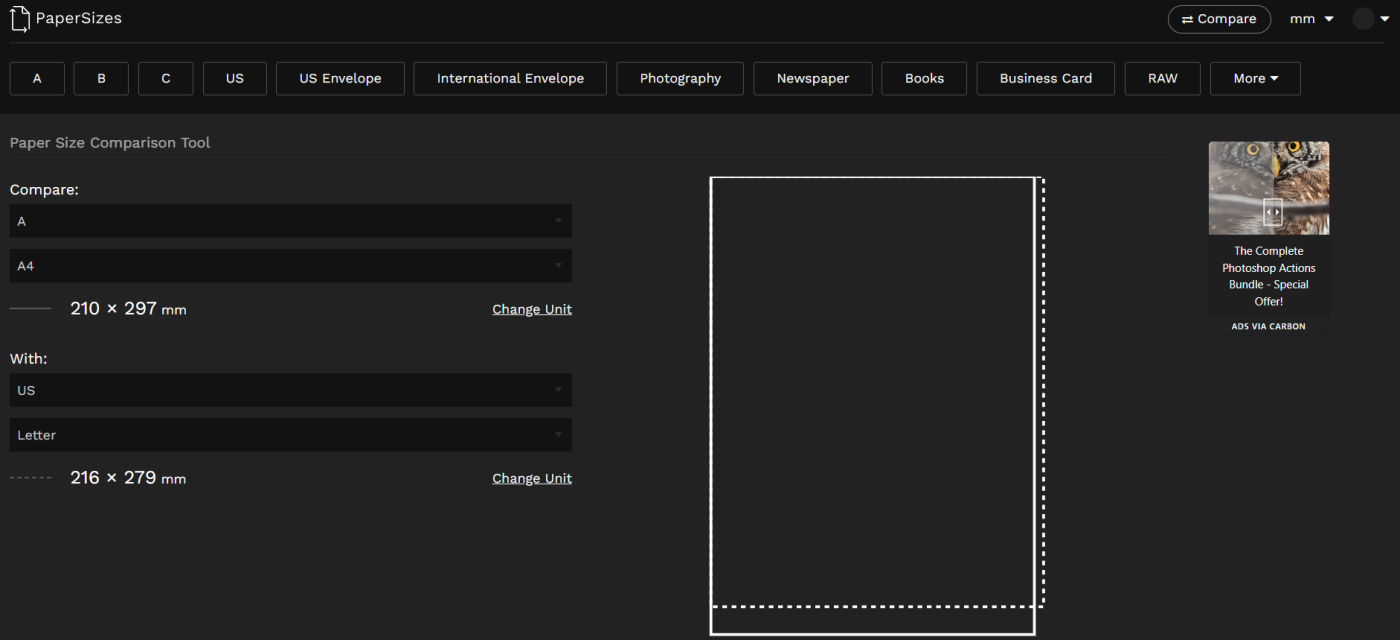Screen dimensions: 1400x640
Task: Open RAW paper sizes
Action: (x=1162, y=78)
